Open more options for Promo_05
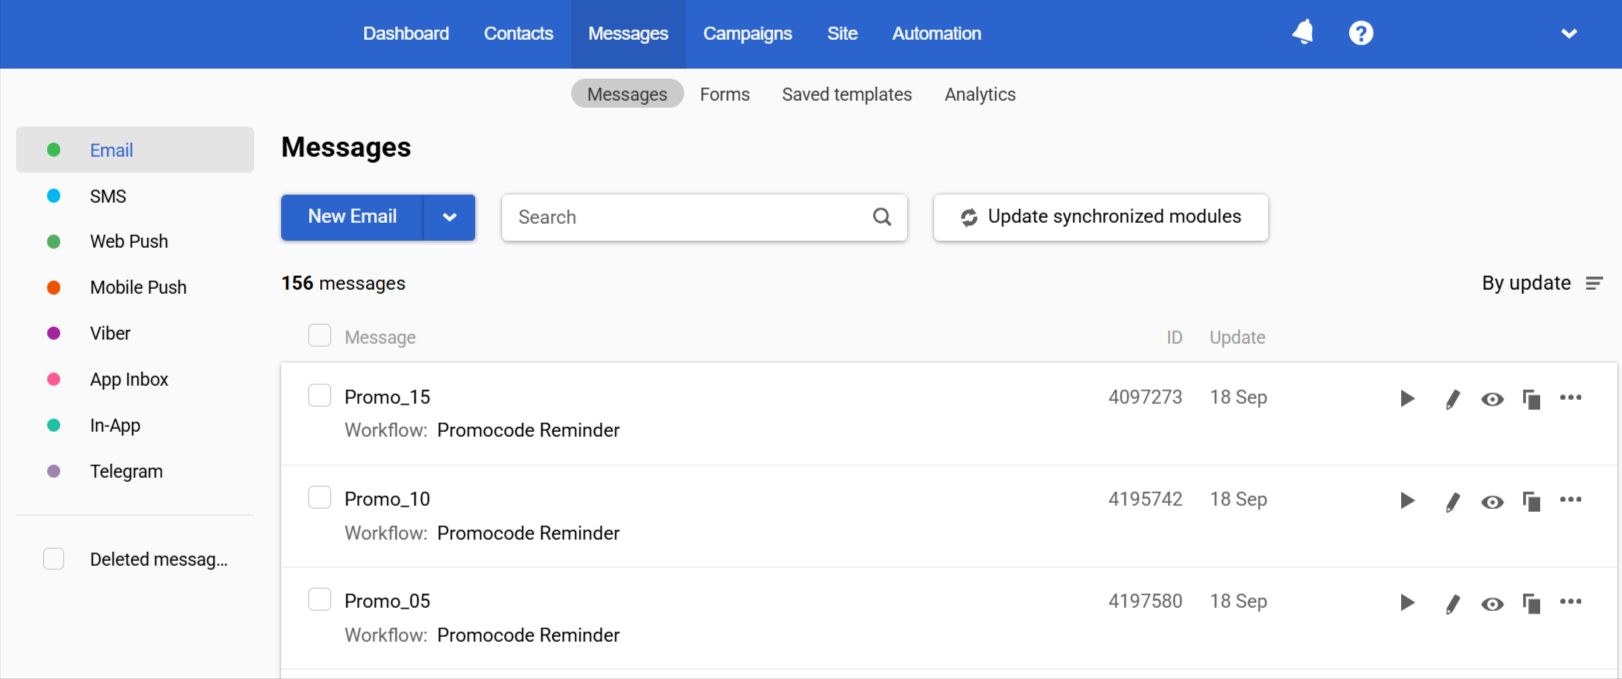The height and width of the screenshot is (679, 1622). coord(1571,601)
